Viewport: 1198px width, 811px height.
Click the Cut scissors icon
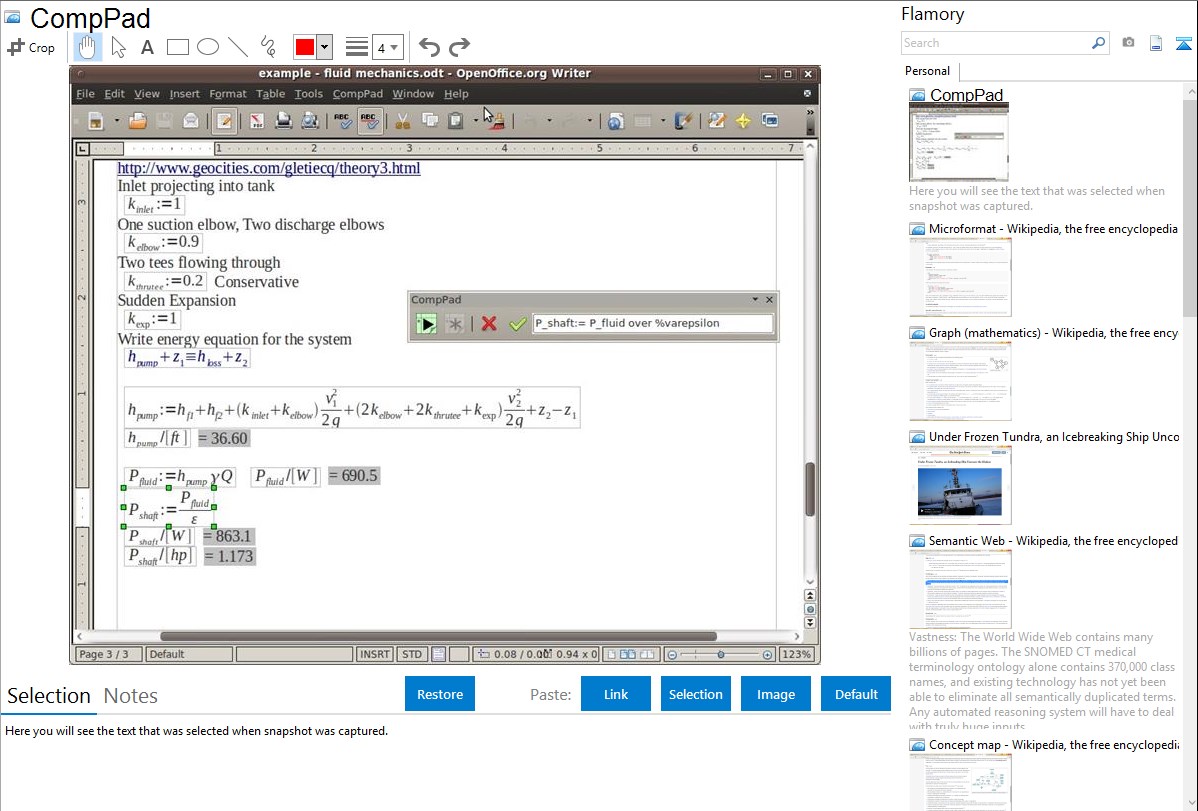pos(403,121)
